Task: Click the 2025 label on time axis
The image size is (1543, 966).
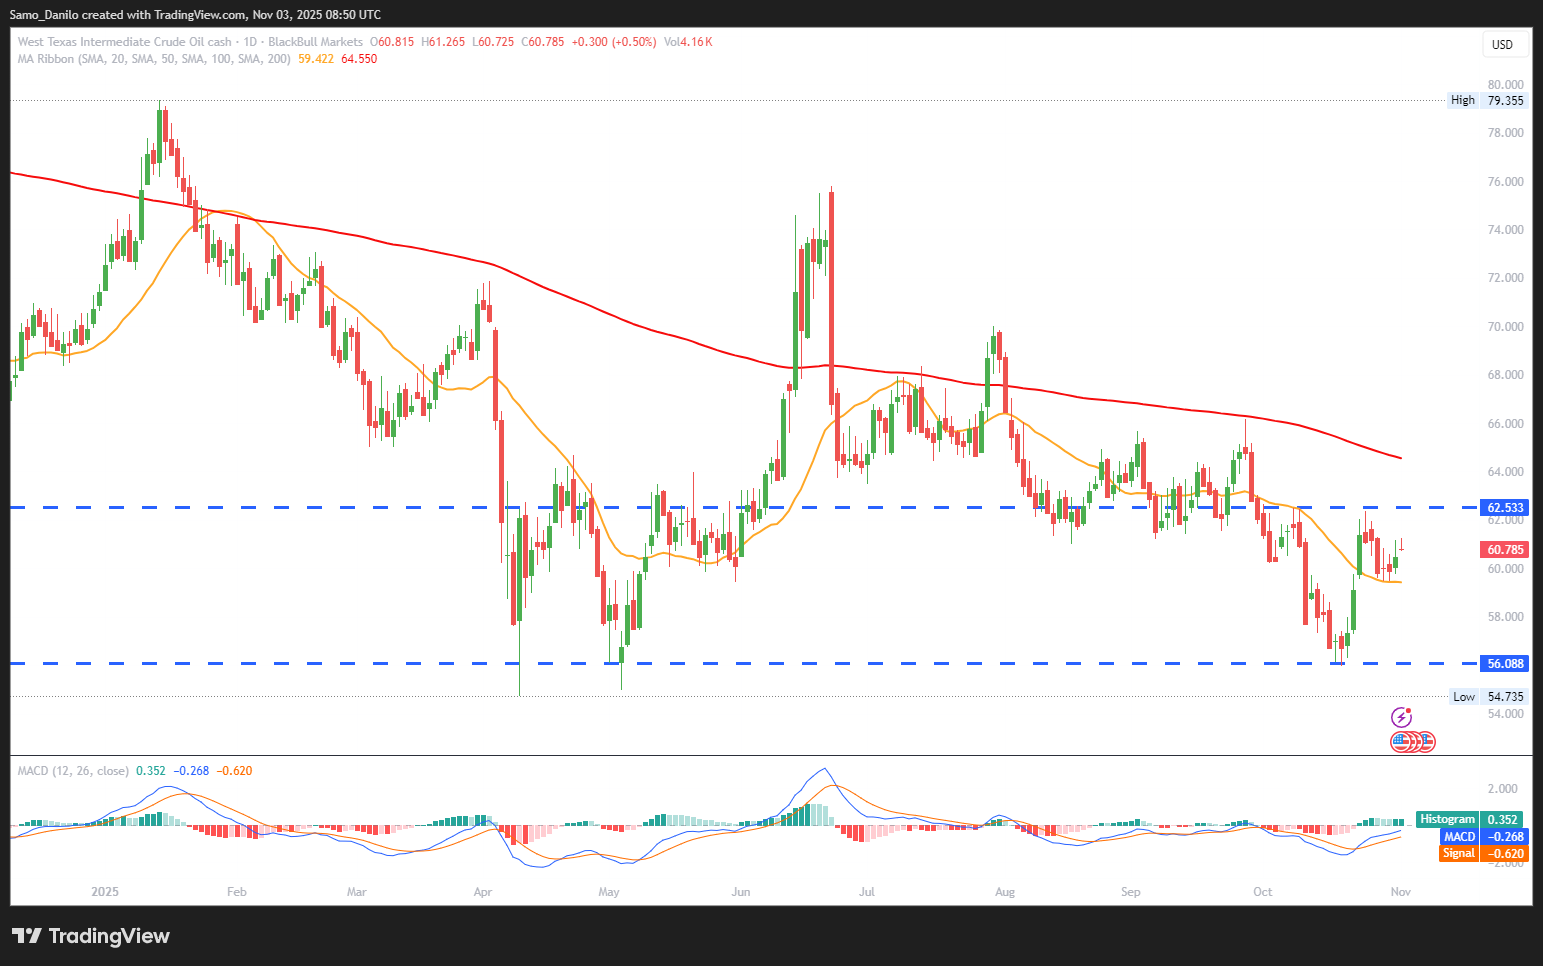Action: (x=105, y=892)
